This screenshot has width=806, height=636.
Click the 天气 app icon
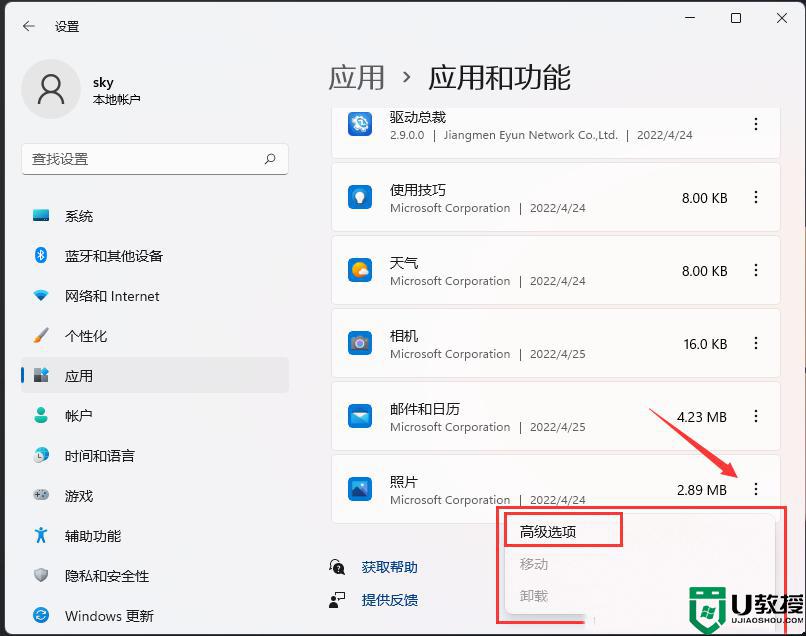click(360, 270)
